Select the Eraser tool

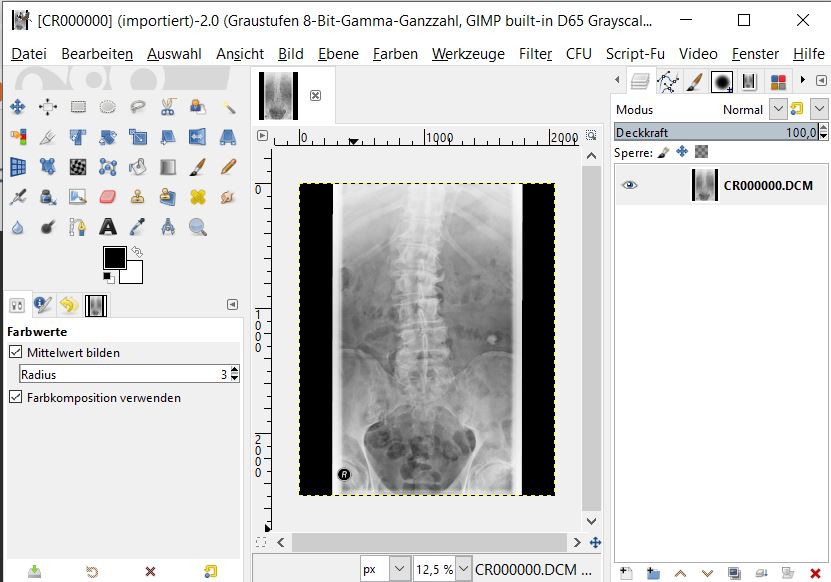[108, 197]
